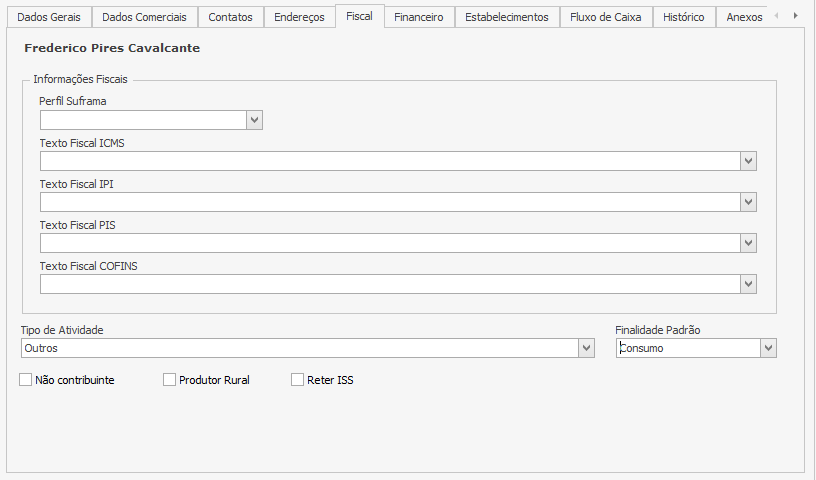The height and width of the screenshot is (480, 816).
Task: Open the Tipo de Atividade dropdown
Action: pos(587,348)
